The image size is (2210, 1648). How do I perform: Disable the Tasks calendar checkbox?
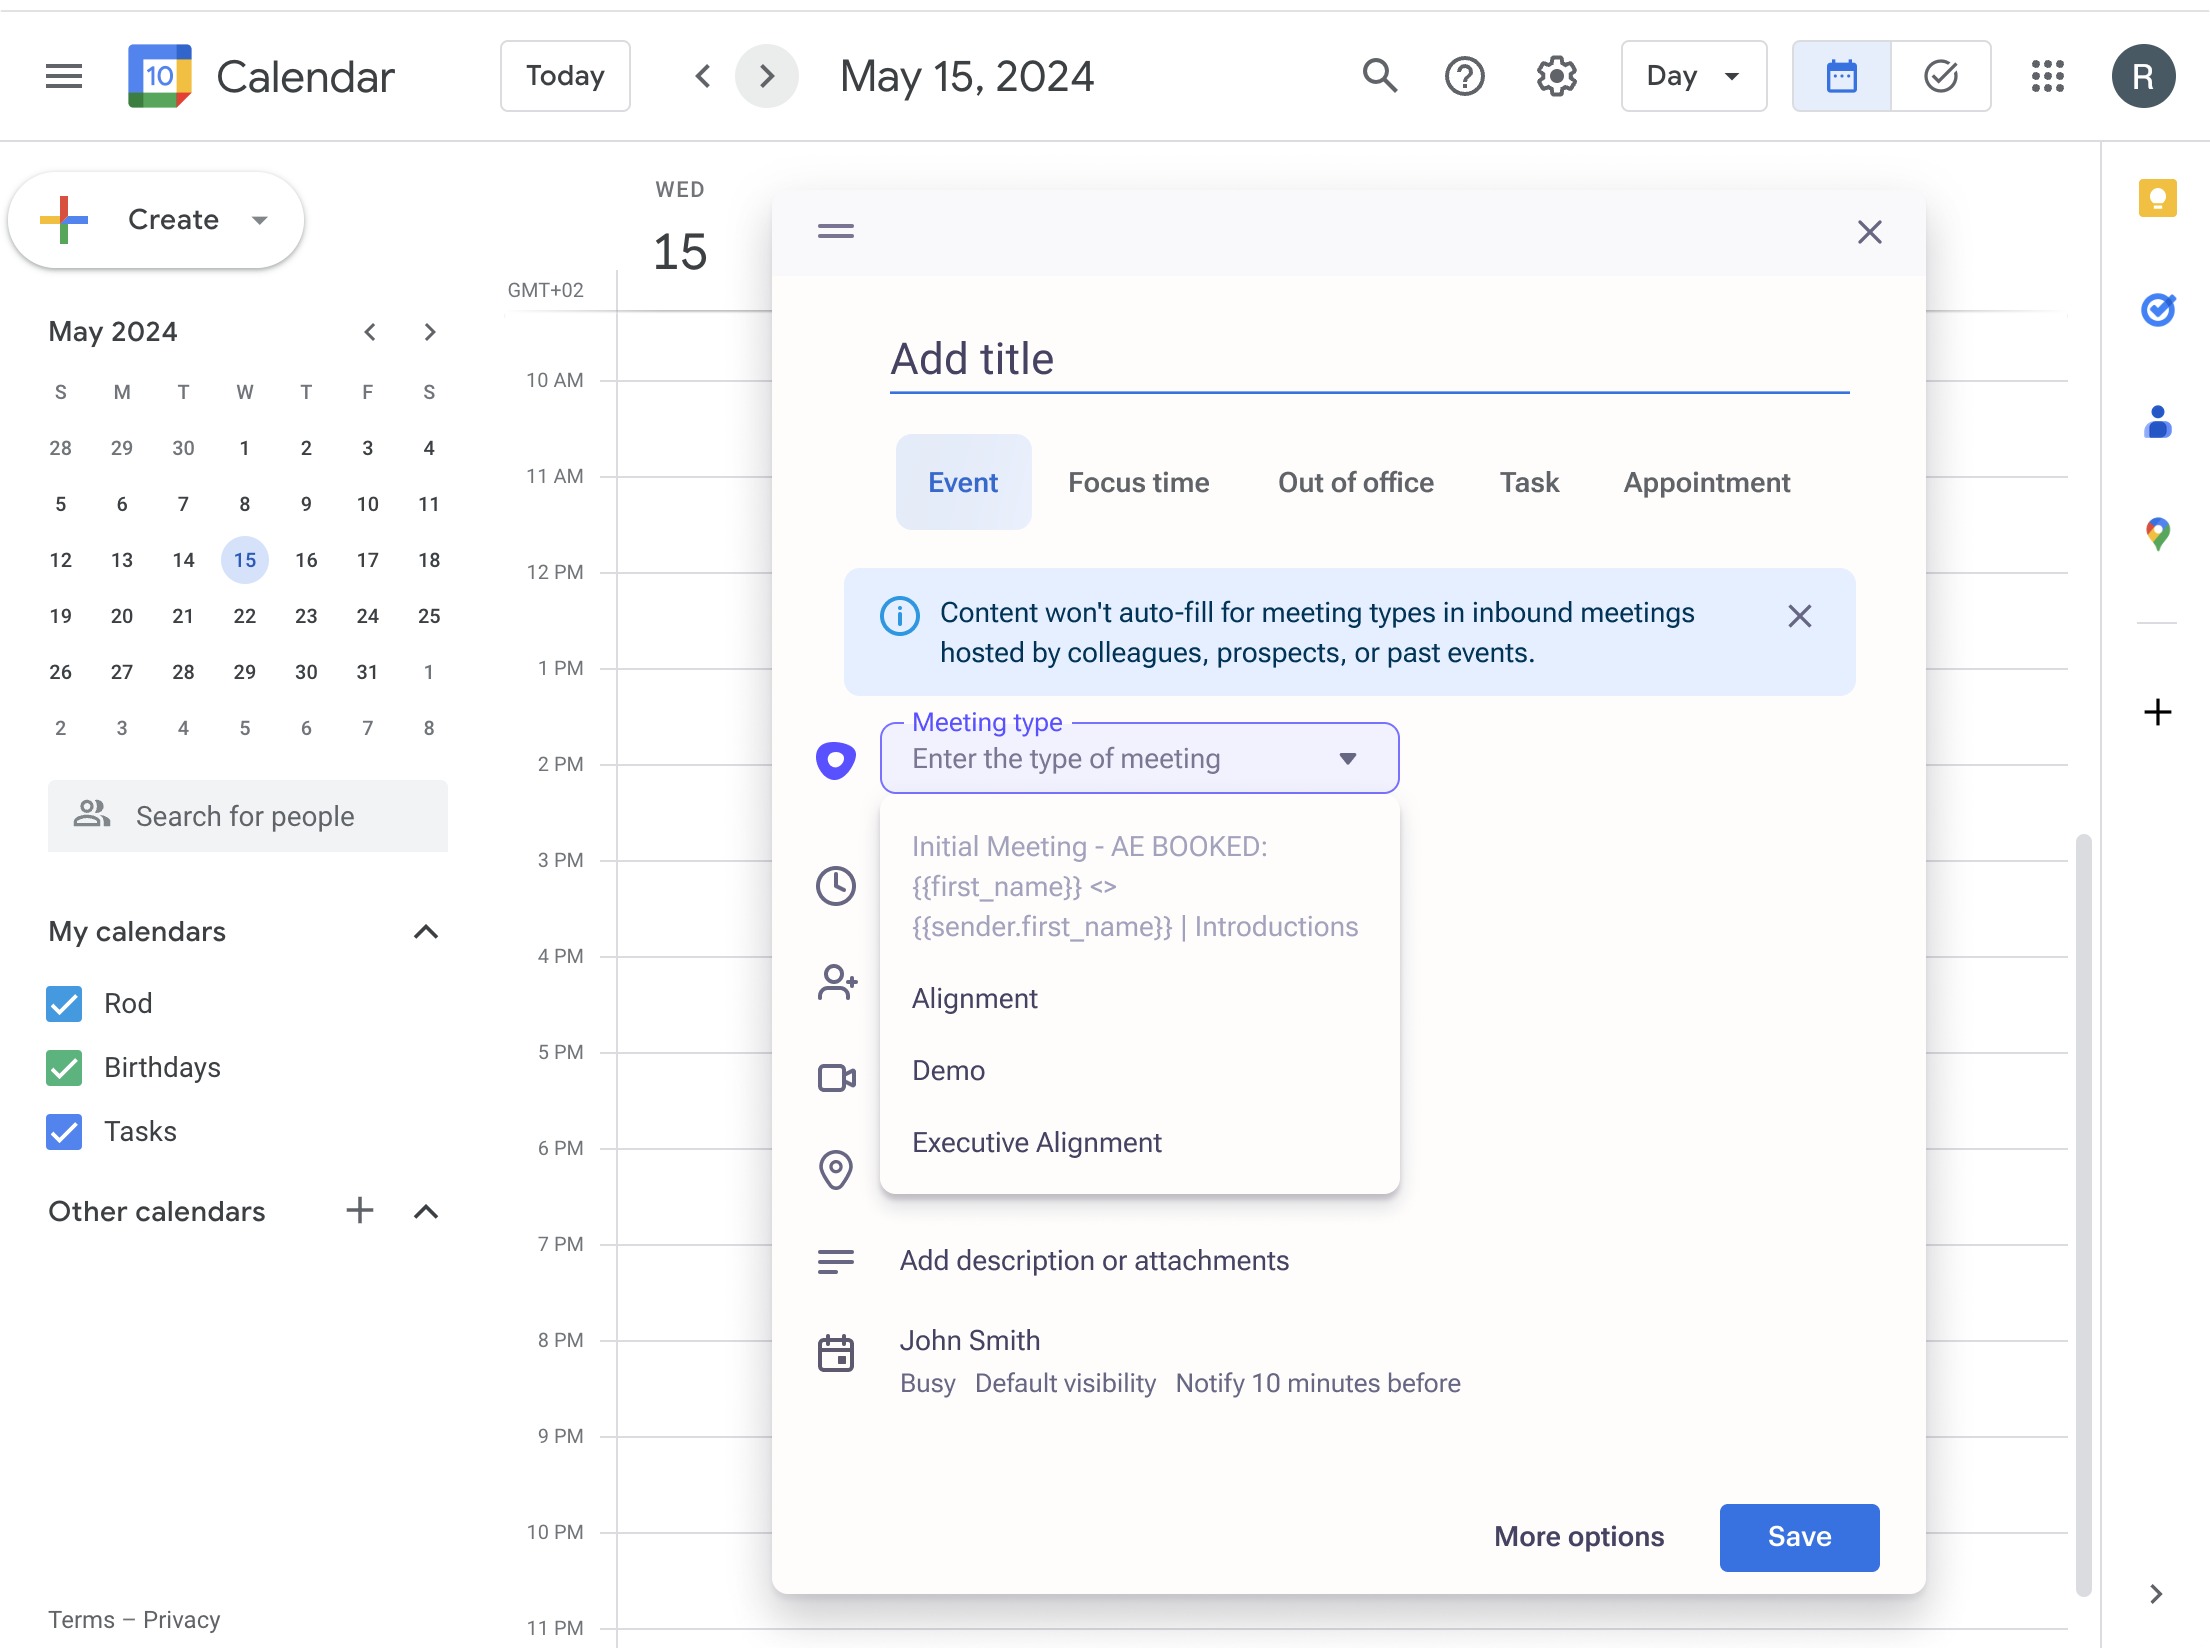point(65,1131)
